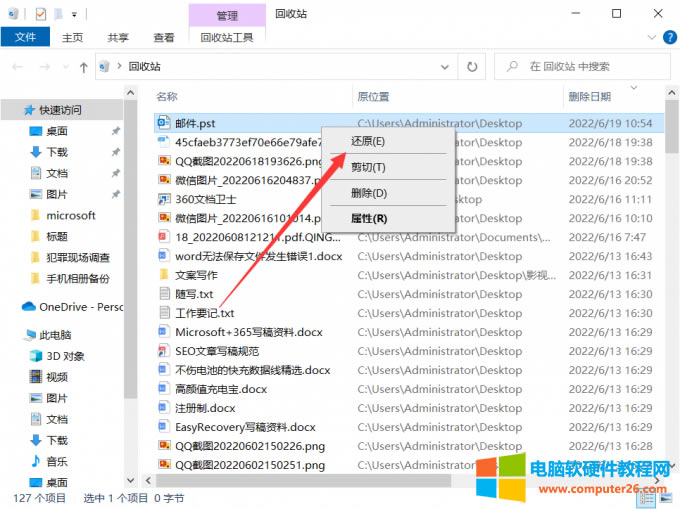Click the 在 回收站 中搜索 search box
This screenshot has width=680, height=509.
582,66
